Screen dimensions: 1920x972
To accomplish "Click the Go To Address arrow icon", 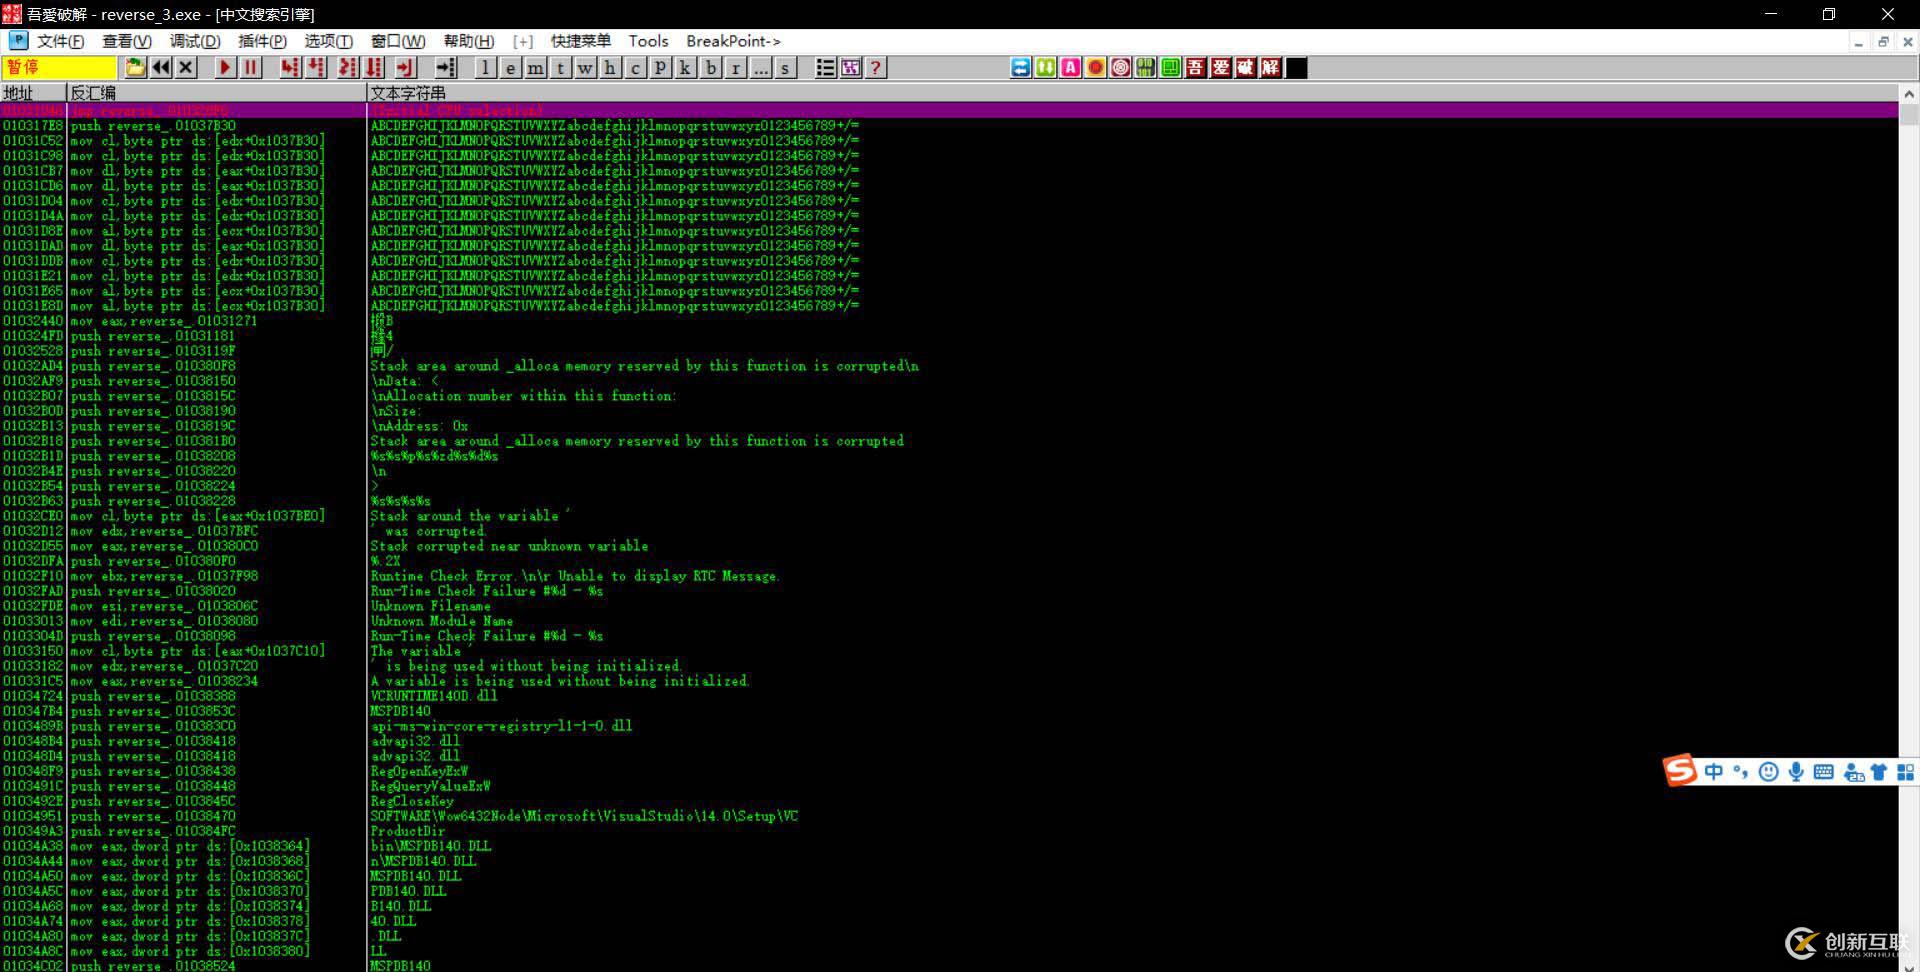I will (x=446, y=67).
